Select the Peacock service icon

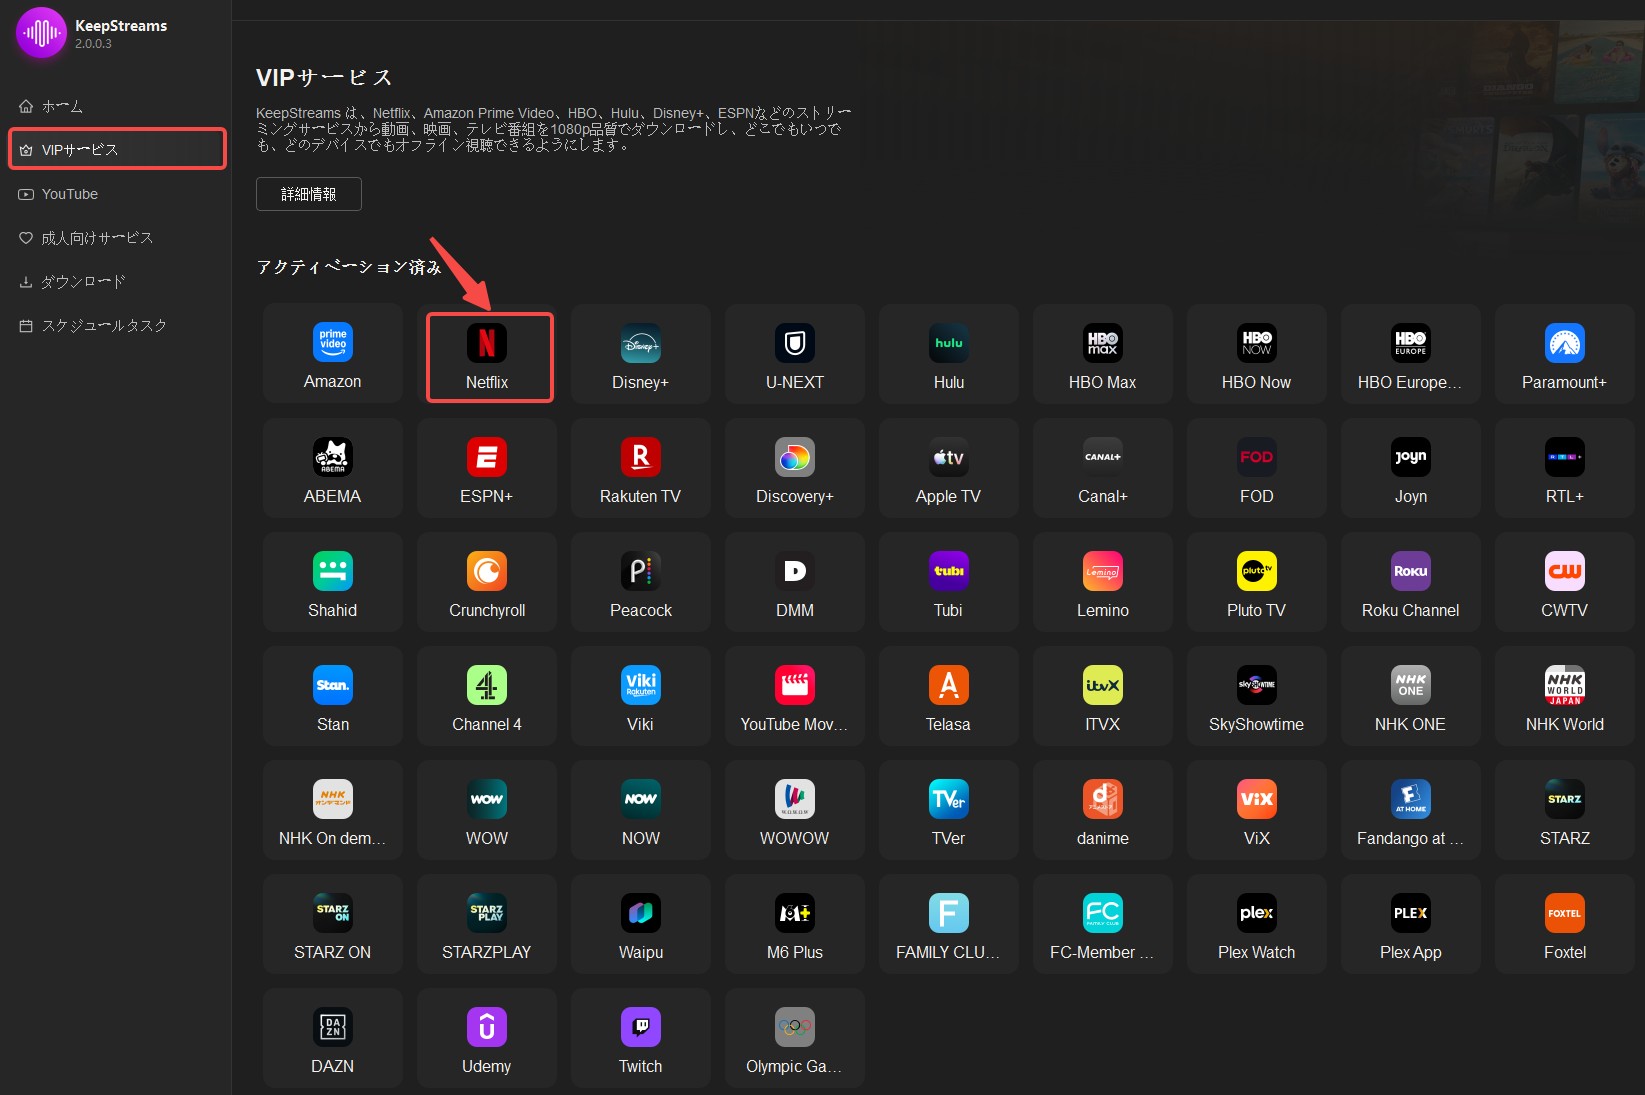(641, 582)
